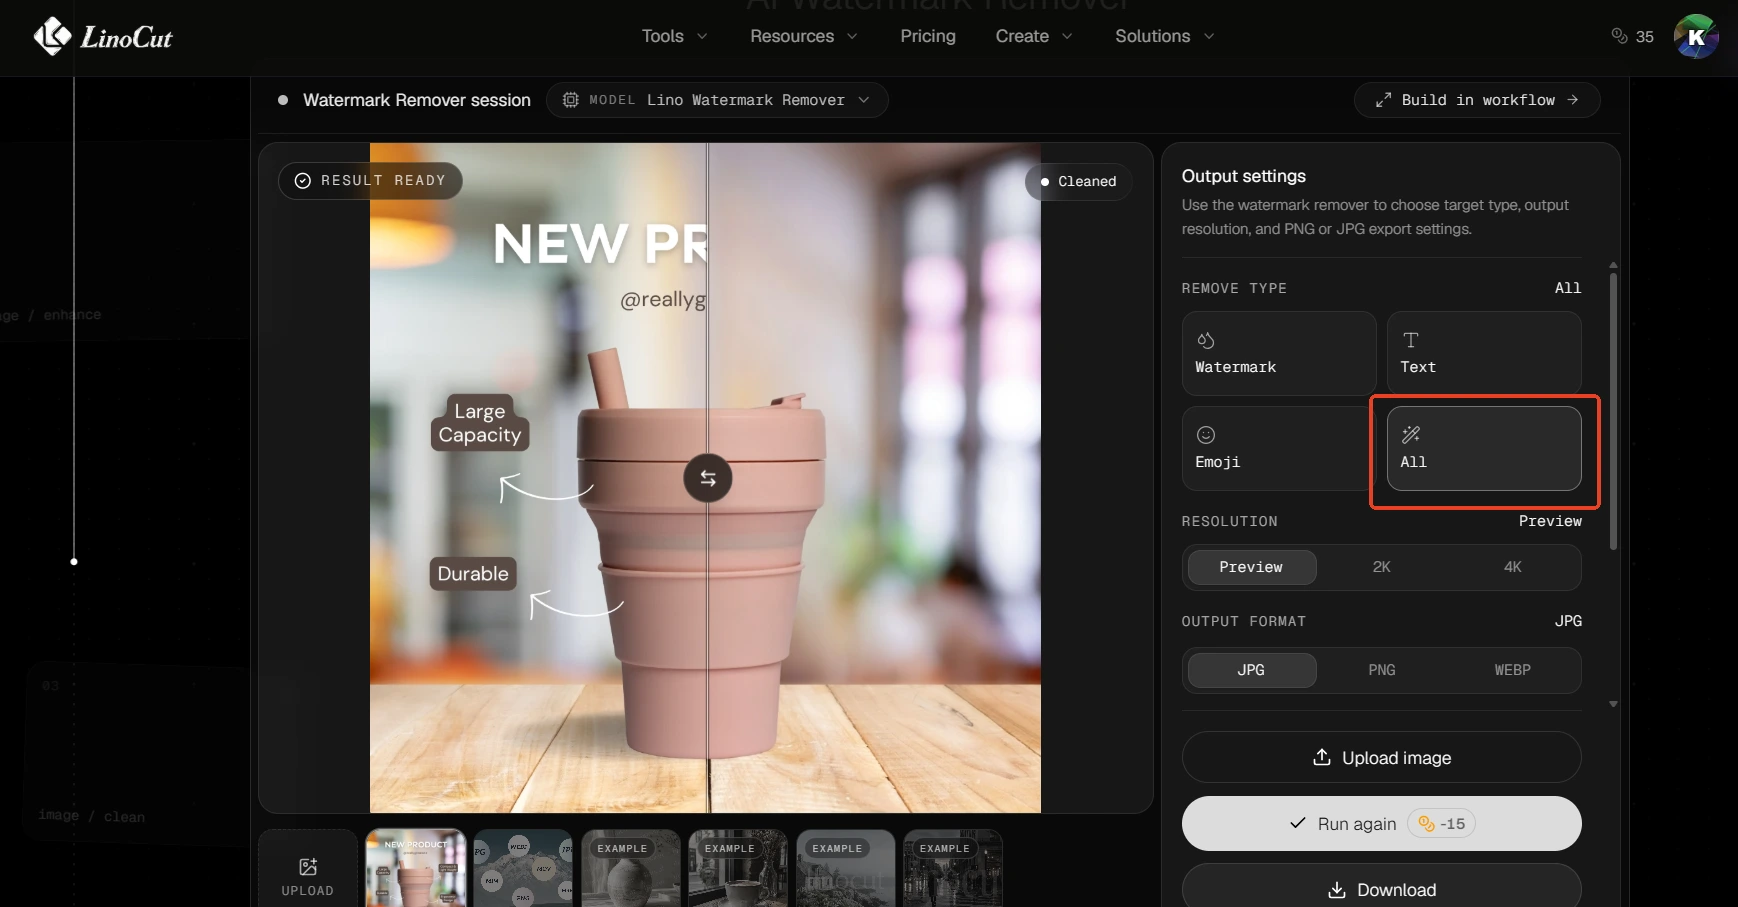1738x907 pixels.
Task: Click Build in workflow button
Action: [1477, 100]
